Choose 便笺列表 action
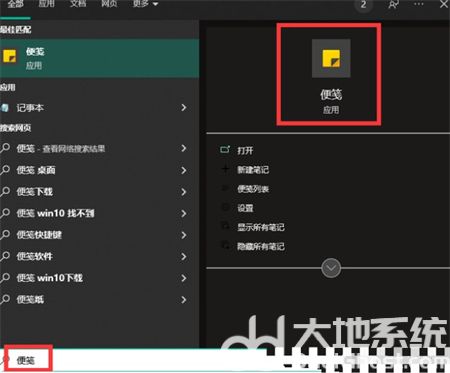The width and height of the screenshot is (450, 373). [x=253, y=189]
